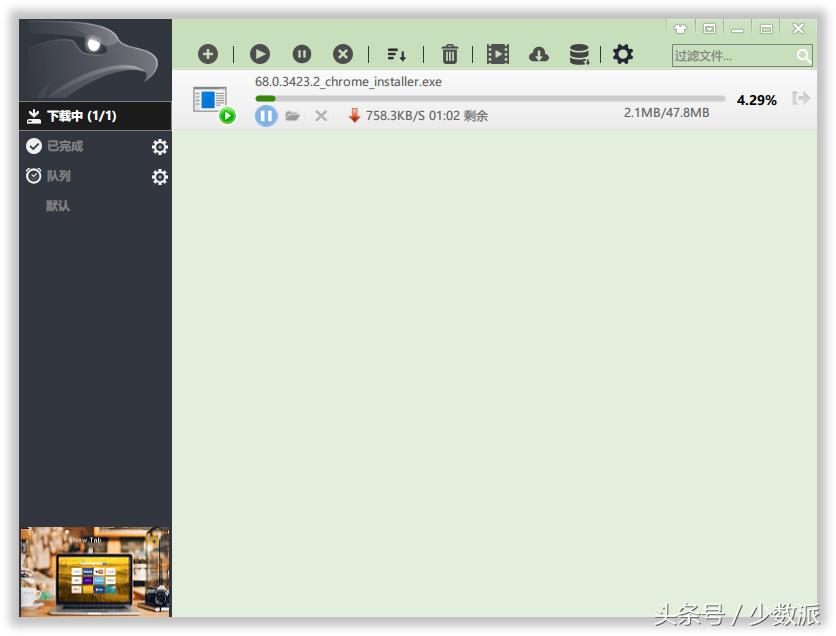The height and width of the screenshot is (636, 836).
Task: Resume all downloads with the Start All icon
Action: coord(259,54)
